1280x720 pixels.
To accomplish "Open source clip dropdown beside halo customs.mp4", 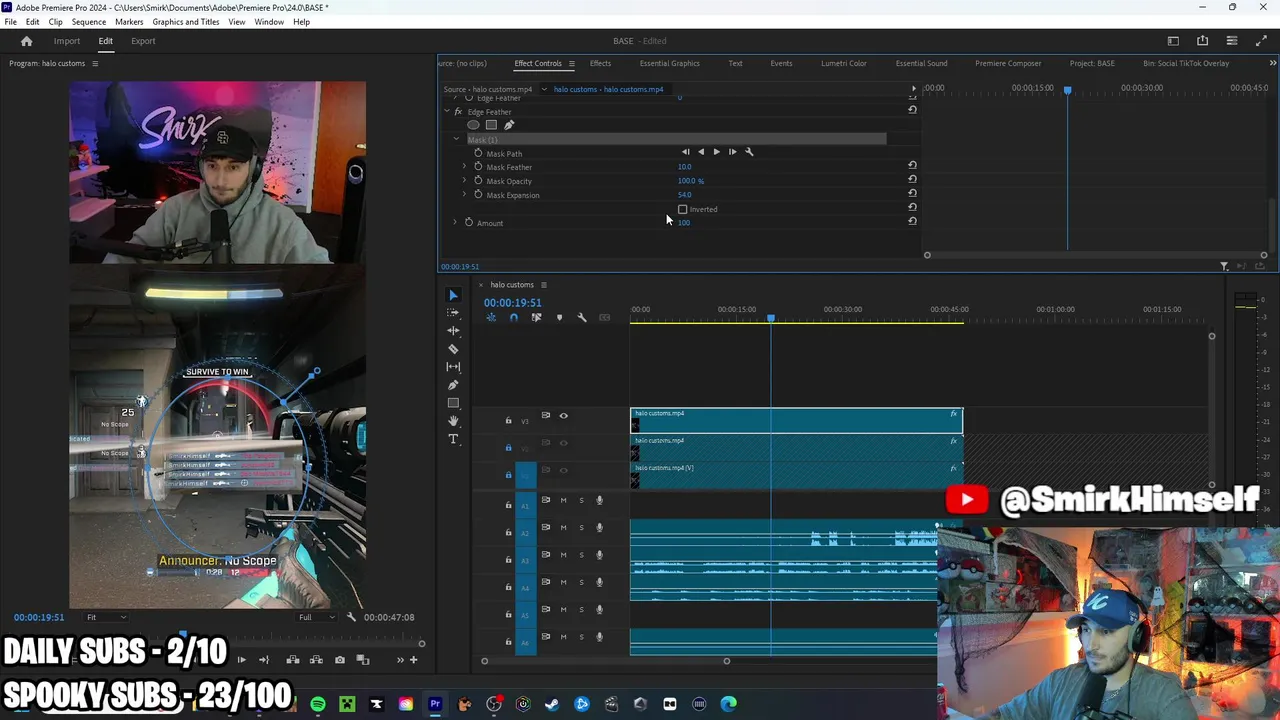I will pos(544,89).
